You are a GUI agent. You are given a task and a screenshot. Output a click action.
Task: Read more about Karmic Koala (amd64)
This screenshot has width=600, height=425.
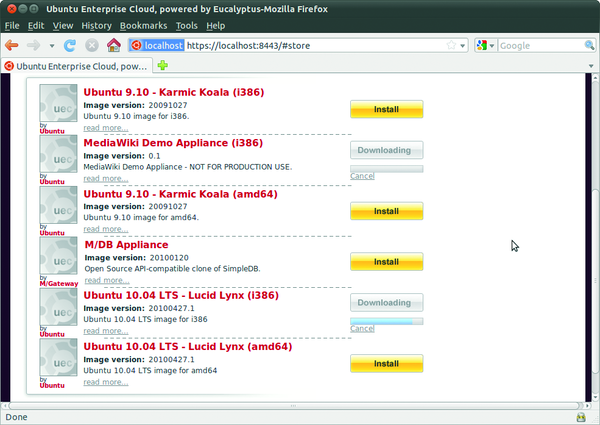(x=106, y=229)
